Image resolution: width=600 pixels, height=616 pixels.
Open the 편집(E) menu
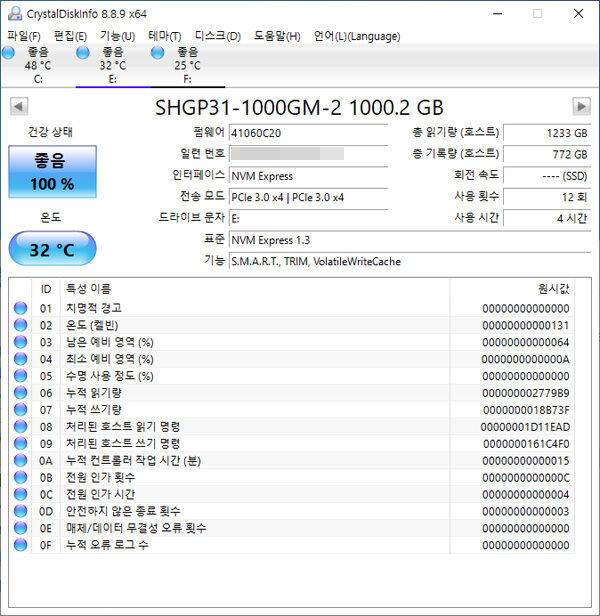(x=70, y=36)
